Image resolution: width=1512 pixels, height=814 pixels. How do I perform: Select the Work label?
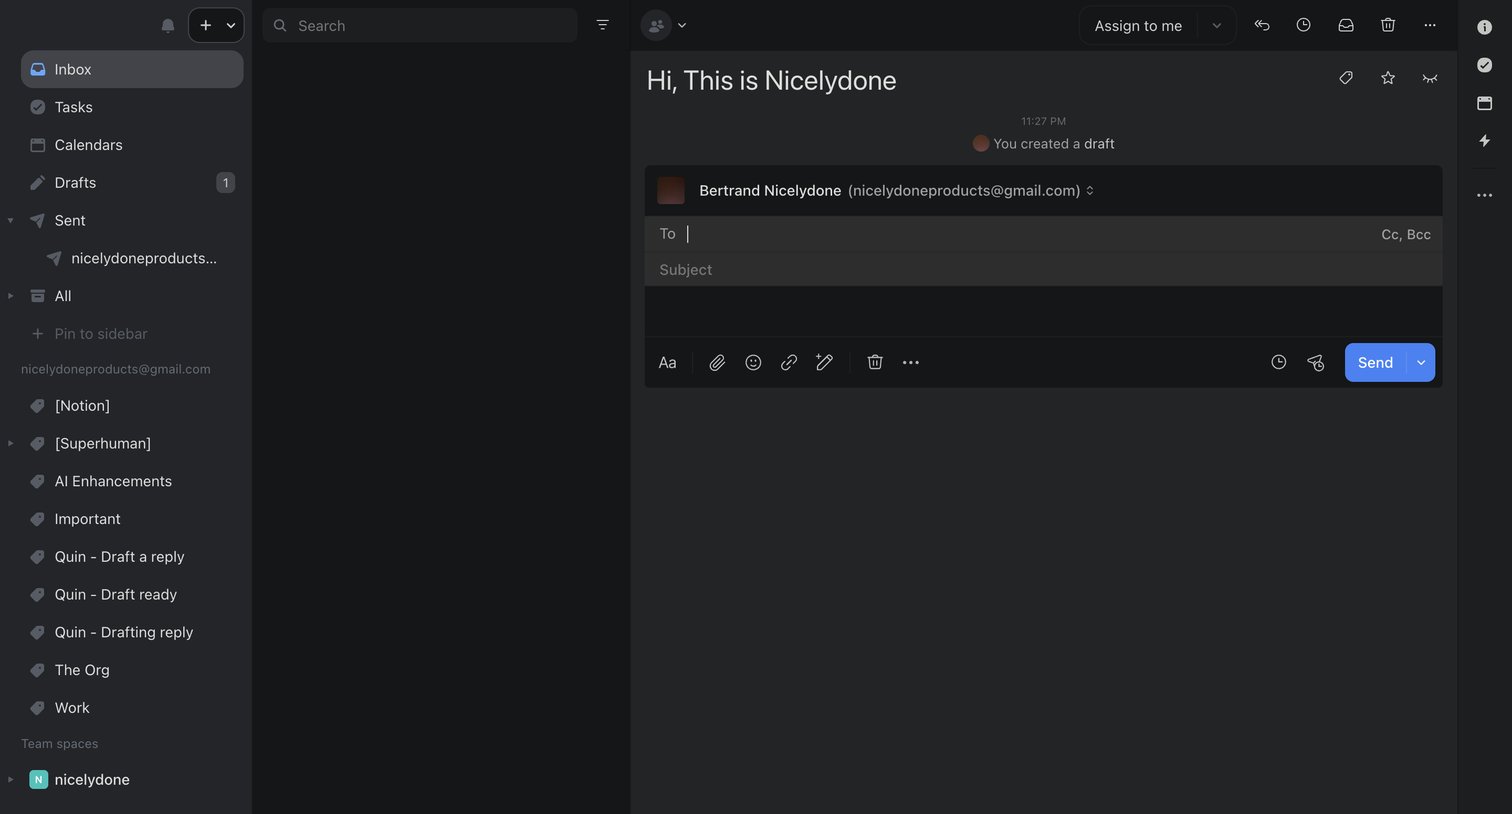pyautogui.click(x=132, y=708)
